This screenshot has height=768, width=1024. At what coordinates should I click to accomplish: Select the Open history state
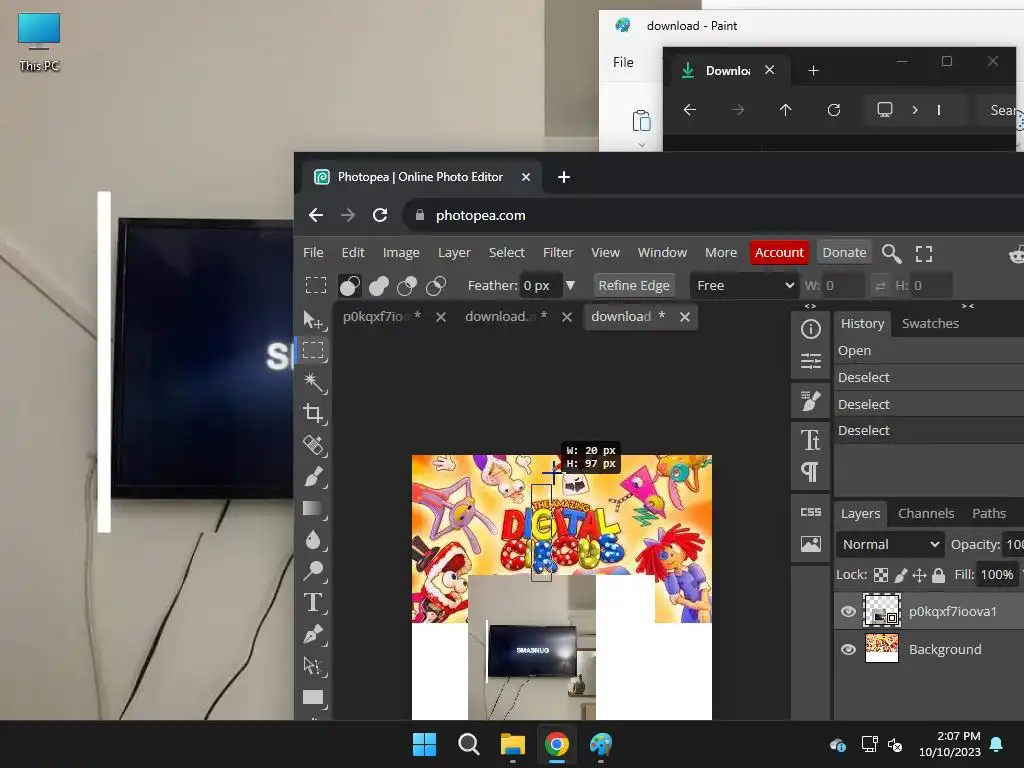929,351
